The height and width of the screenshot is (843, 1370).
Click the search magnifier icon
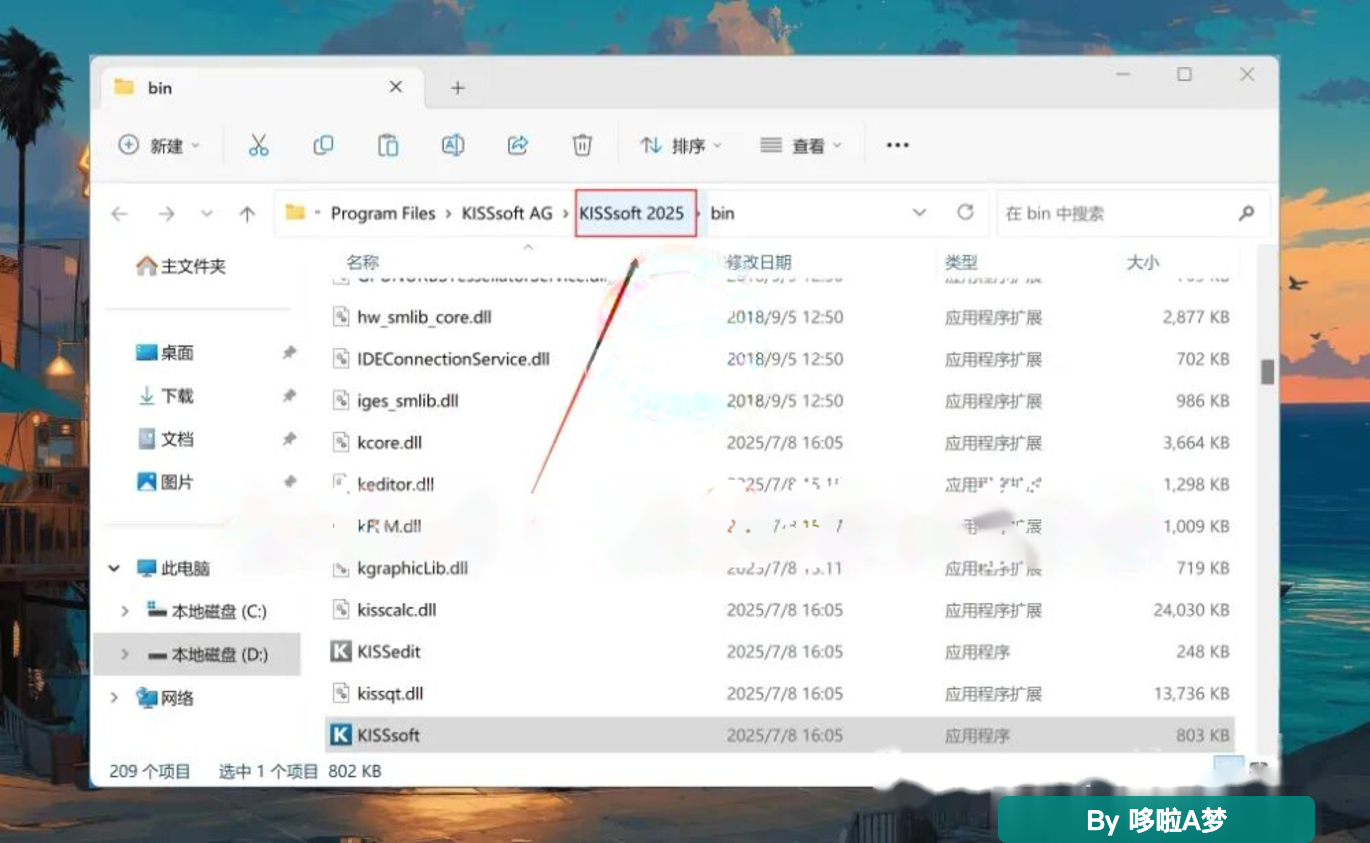click(1246, 213)
